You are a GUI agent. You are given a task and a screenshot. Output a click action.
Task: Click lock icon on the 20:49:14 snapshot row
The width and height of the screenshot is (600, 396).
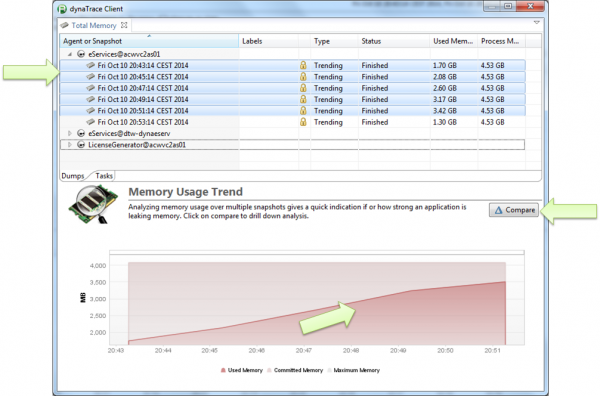tap(303, 99)
